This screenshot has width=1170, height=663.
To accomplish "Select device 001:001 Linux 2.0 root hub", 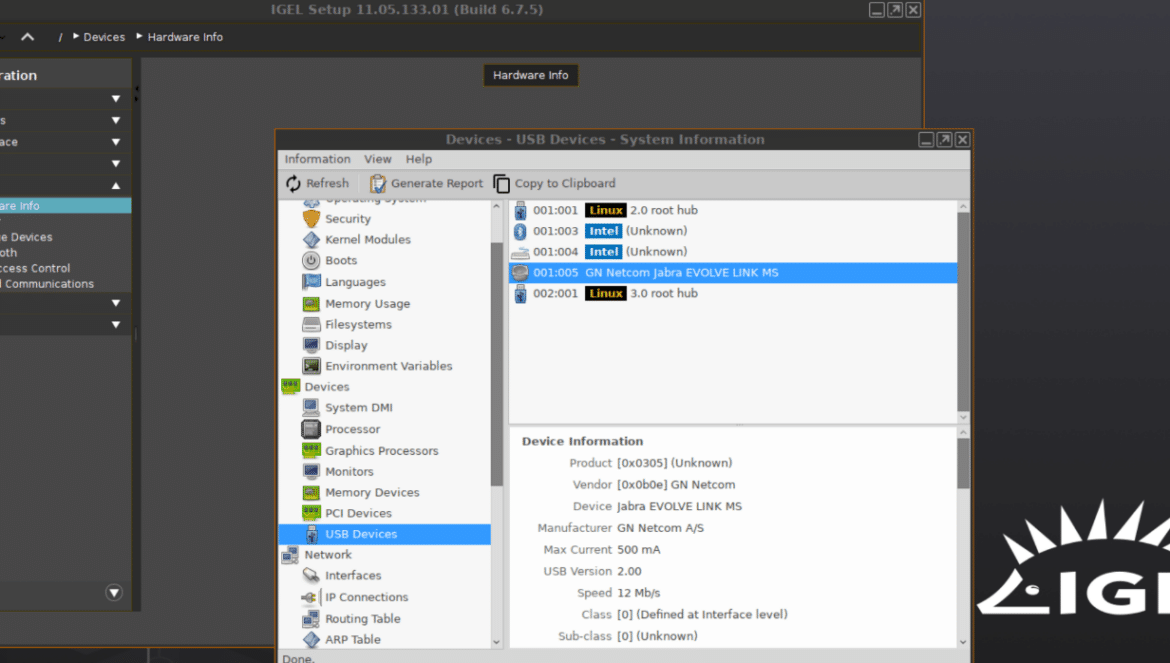I will (733, 210).
